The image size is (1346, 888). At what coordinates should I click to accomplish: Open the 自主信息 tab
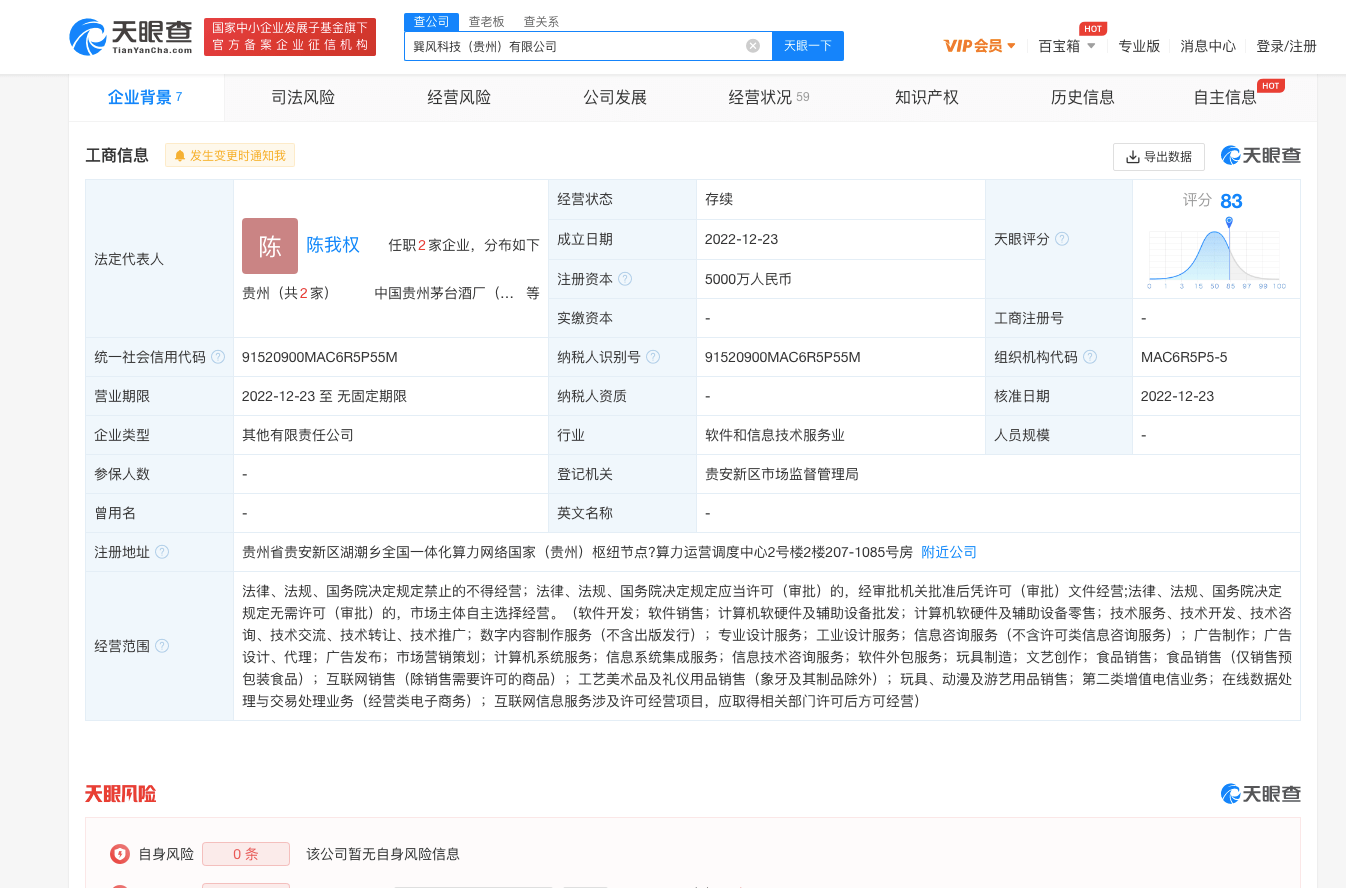point(1226,97)
